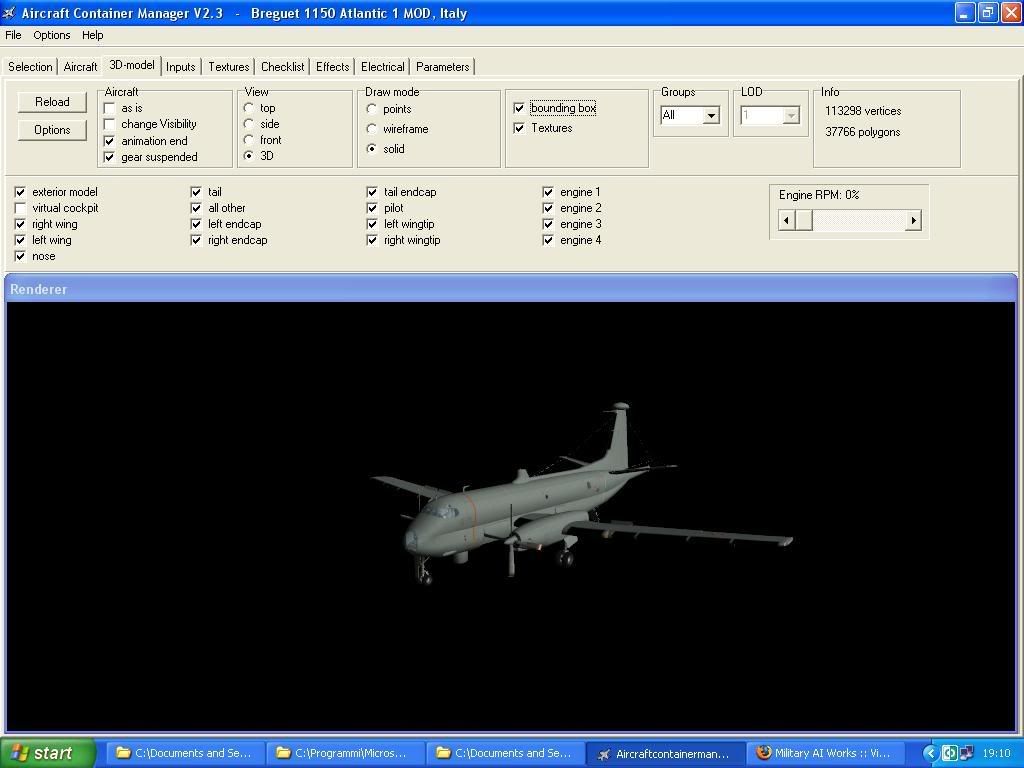The height and width of the screenshot is (768, 1024).
Task: Toggle the gear suspended checkbox
Action: 110,157
